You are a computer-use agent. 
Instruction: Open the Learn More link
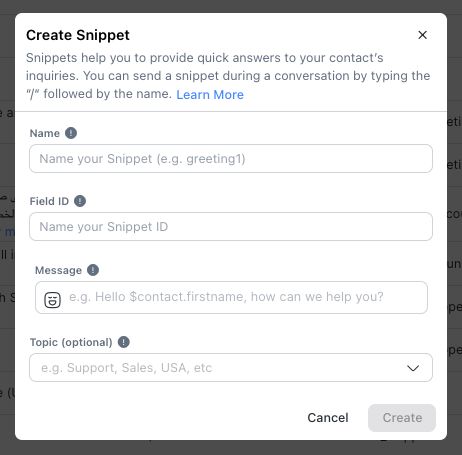(210, 95)
